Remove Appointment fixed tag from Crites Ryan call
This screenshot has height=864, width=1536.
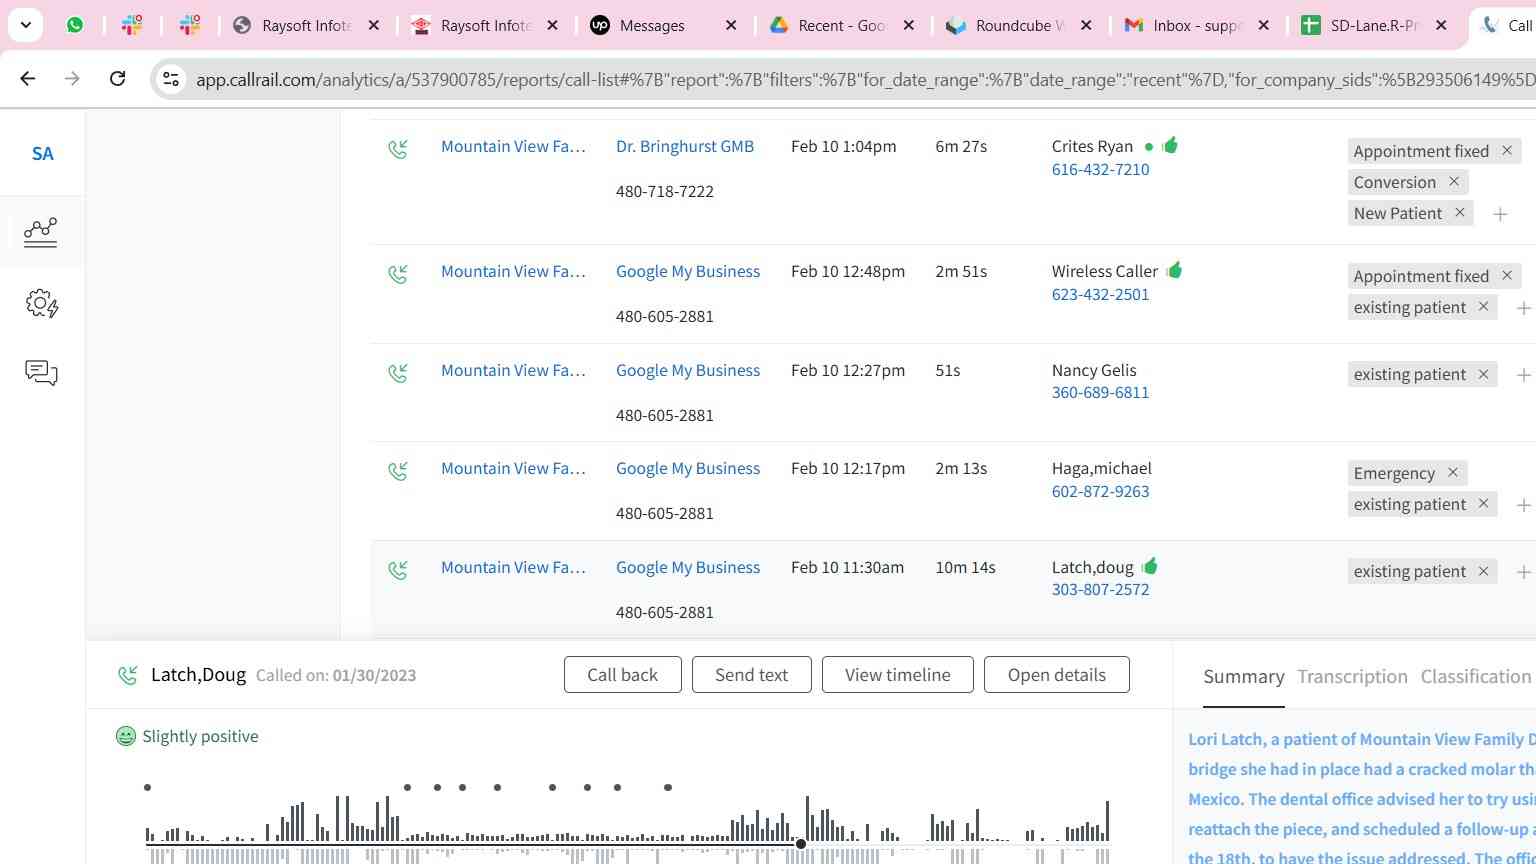[x=1506, y=150]
